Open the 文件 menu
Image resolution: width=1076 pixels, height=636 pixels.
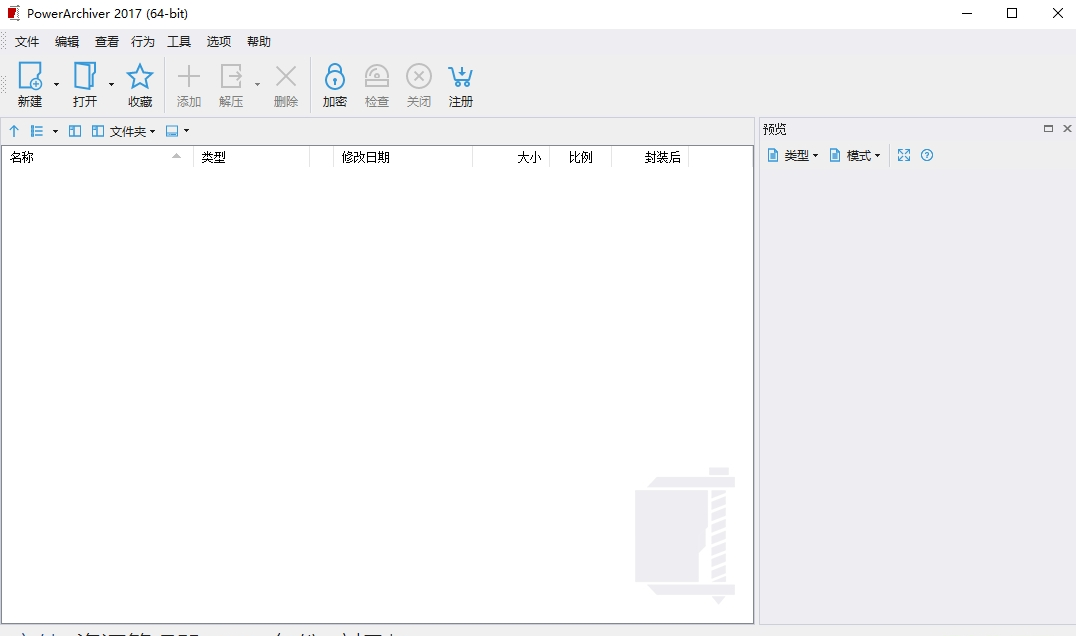coord(27,42)
